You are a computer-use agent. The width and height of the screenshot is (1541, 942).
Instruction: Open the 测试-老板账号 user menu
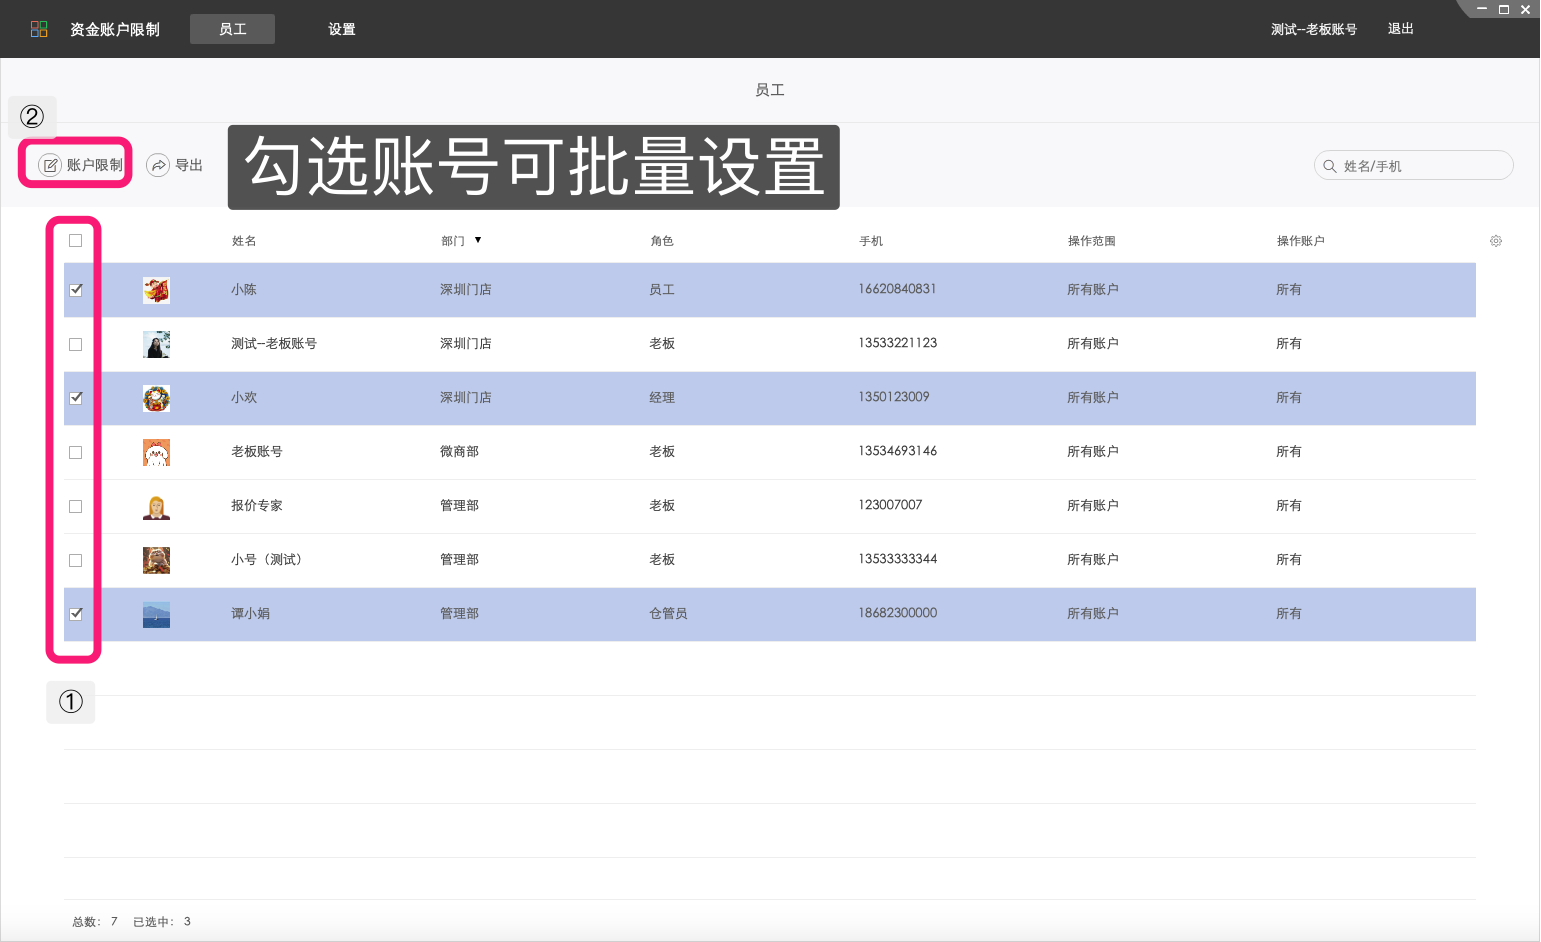[1313, 29]
